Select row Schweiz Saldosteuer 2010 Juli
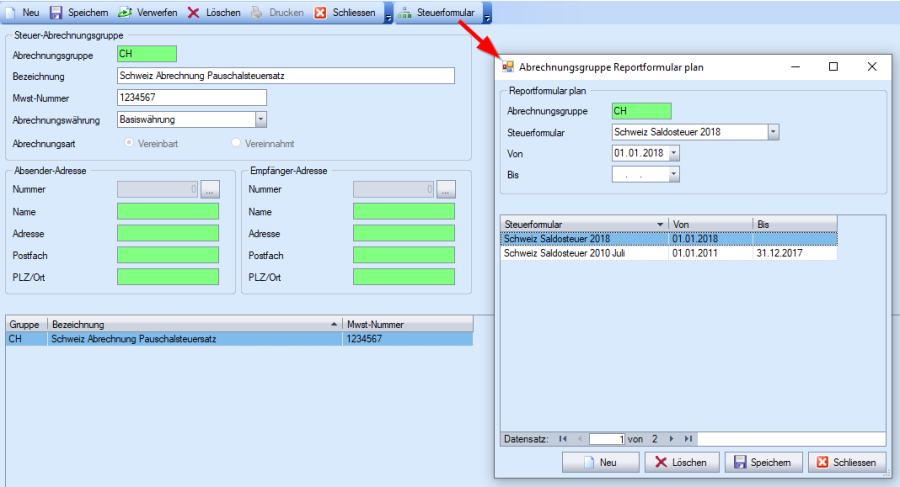 pyautogui.click(x=669, y=253)
